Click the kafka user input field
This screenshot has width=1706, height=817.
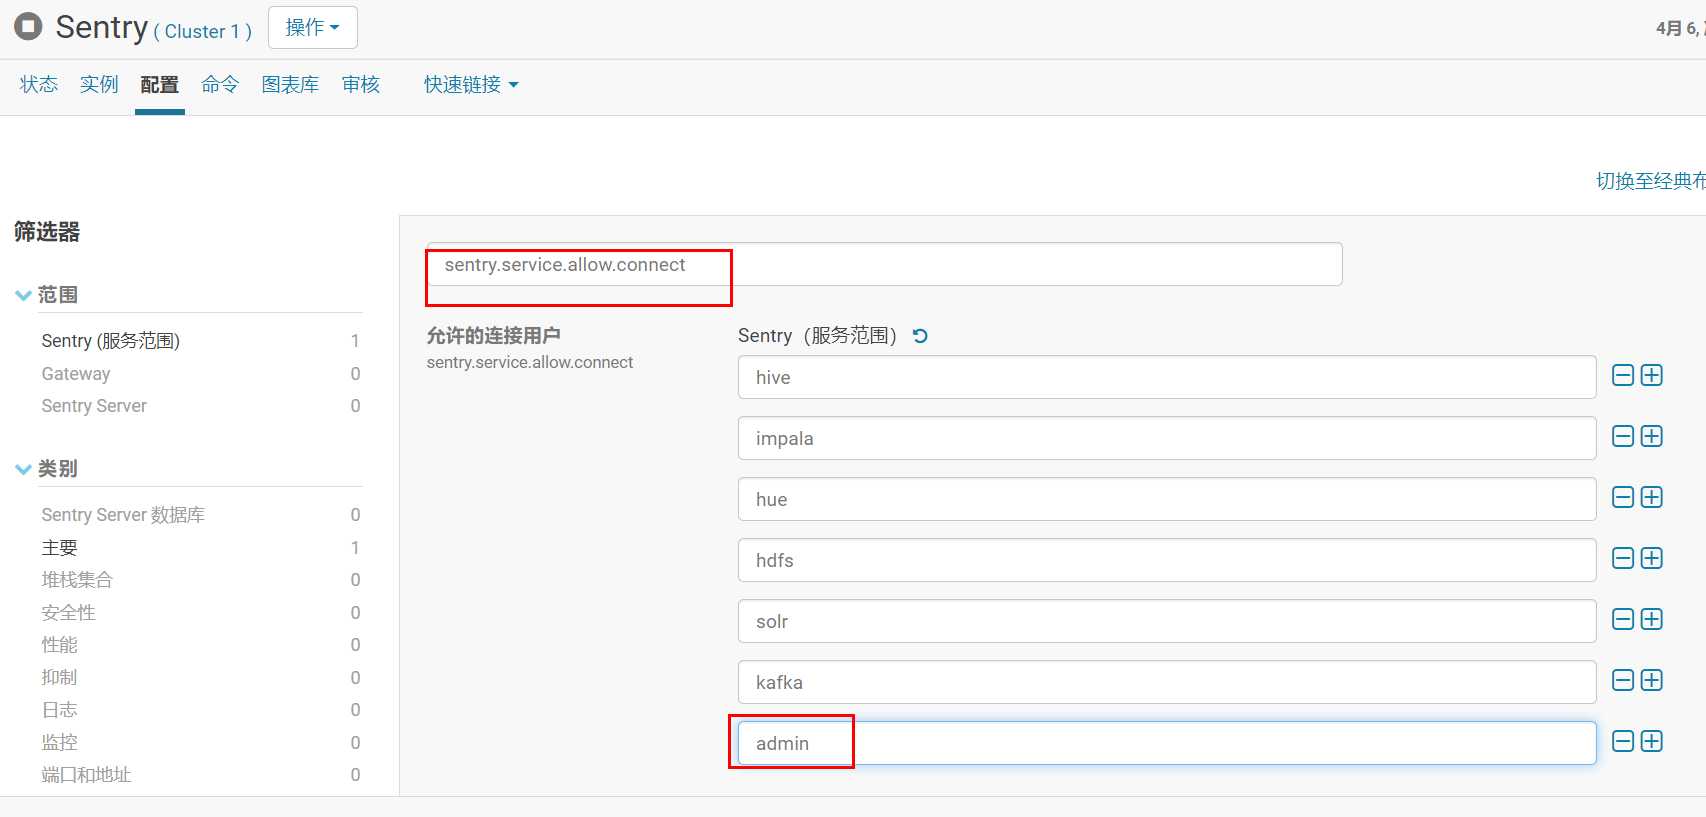pyautogui.click(x=1167, y=682)
